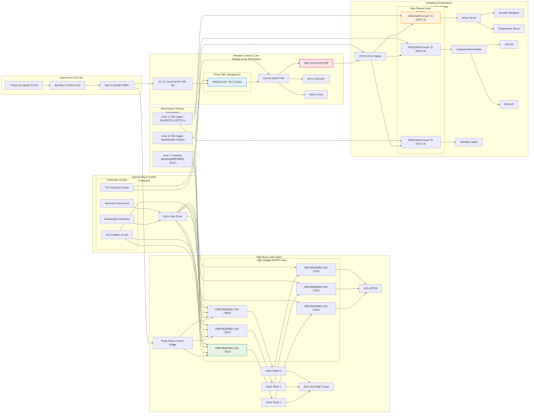Click the Encoder Feedback node
The width and height of the screenshot is (534, 416).
(x=509, y=13)
